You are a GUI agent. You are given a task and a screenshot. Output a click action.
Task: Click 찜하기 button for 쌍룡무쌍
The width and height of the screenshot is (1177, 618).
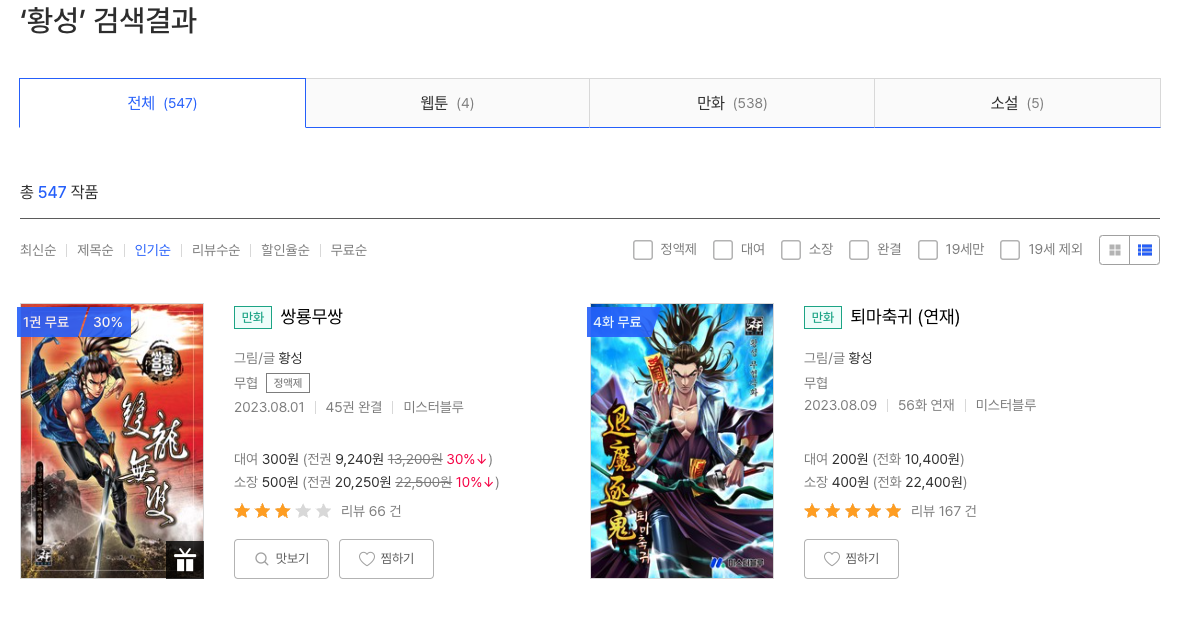tap(386, 559)
